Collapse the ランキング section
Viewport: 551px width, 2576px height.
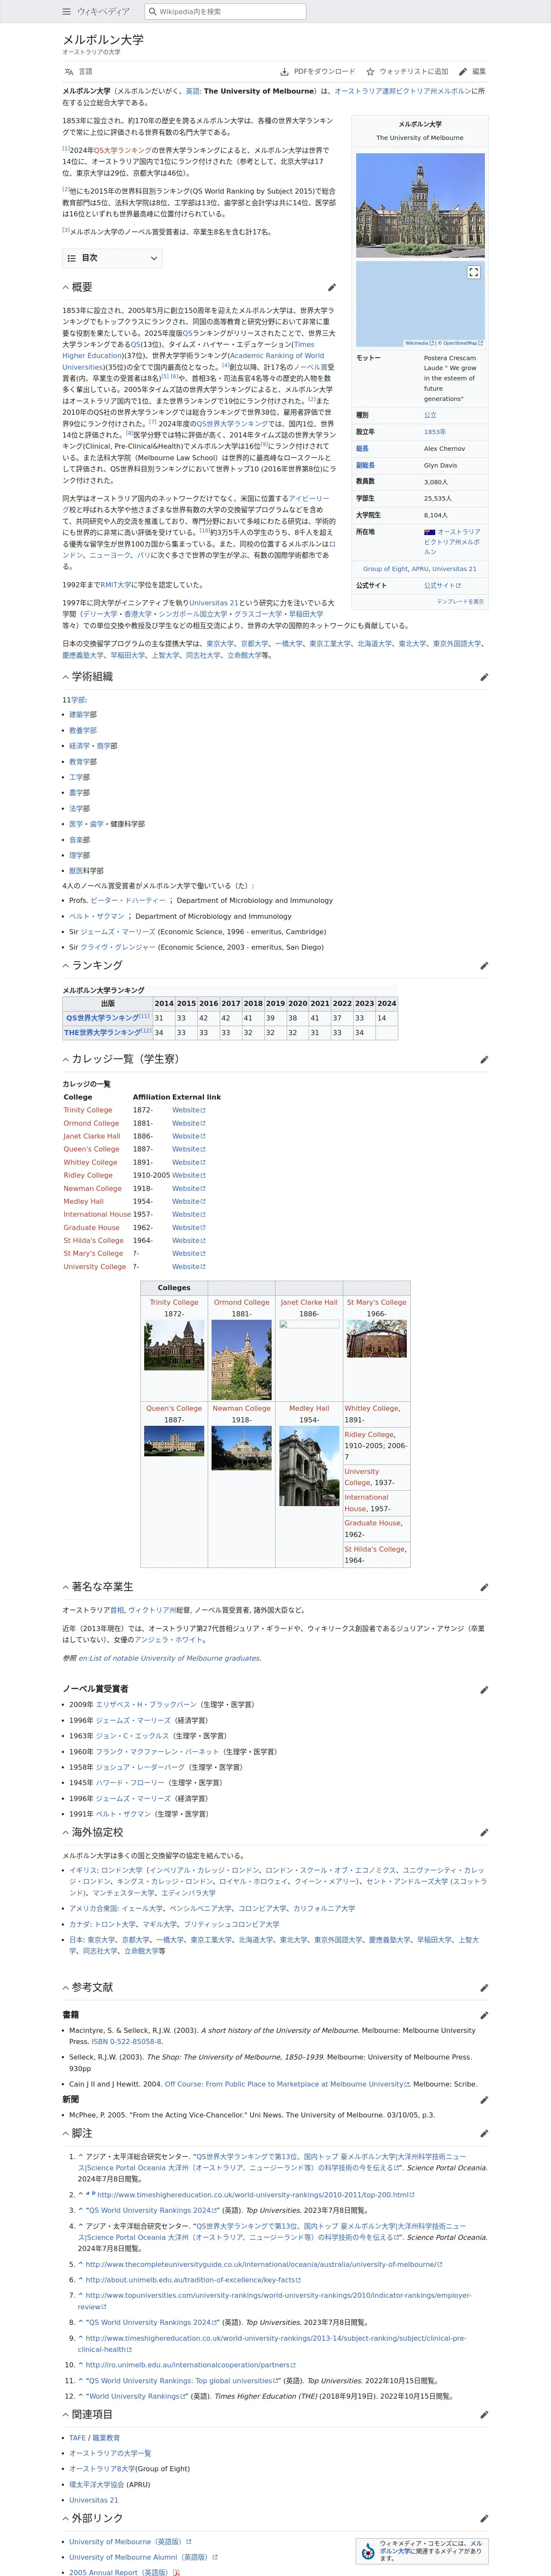point(66,966)
